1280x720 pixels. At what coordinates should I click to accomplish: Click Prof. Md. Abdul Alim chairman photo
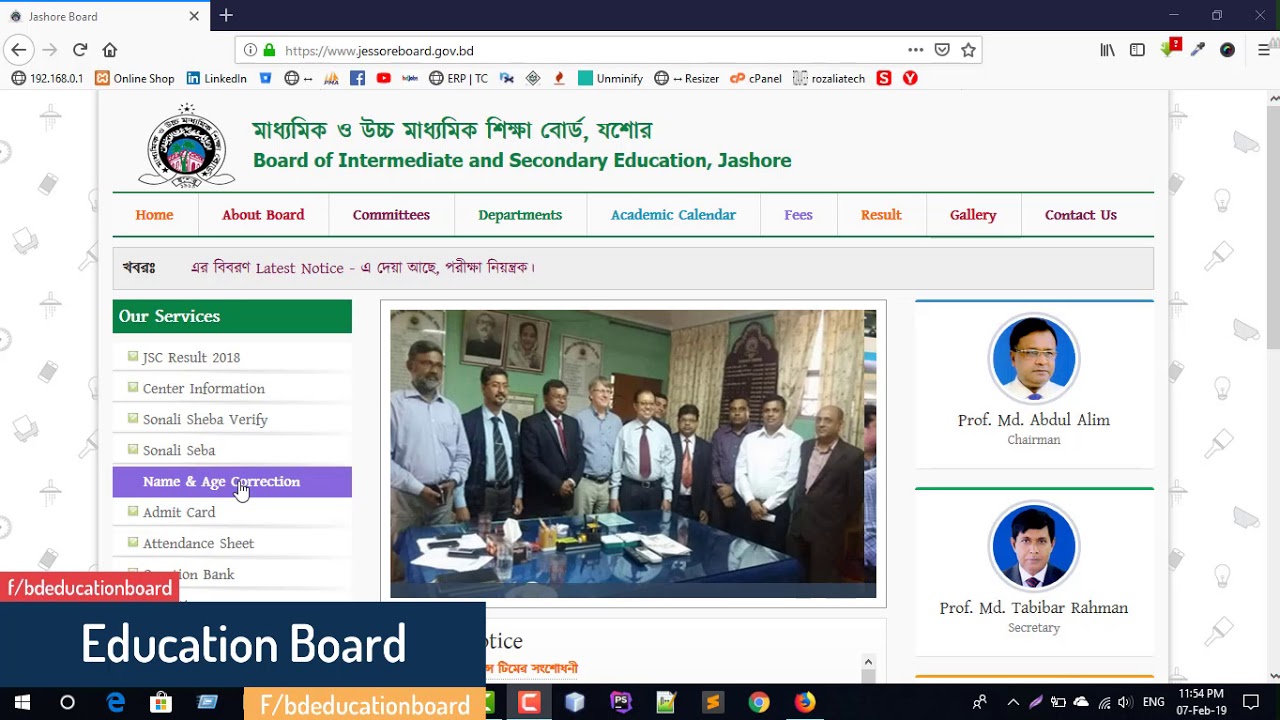[1034, 359]
